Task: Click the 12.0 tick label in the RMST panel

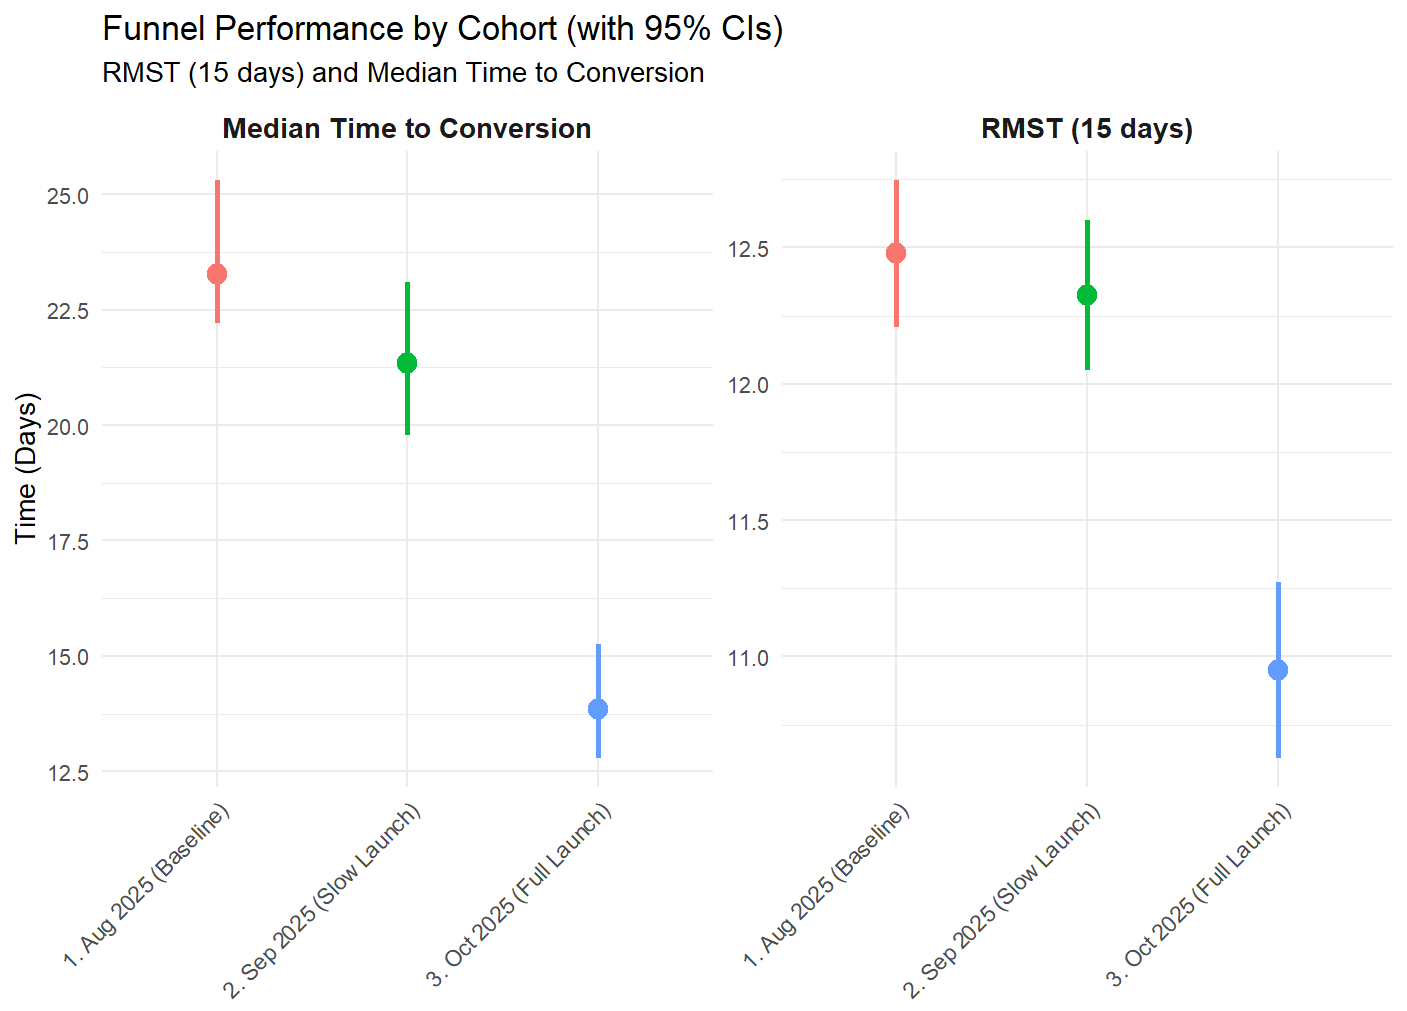Action: pos(748,385)
